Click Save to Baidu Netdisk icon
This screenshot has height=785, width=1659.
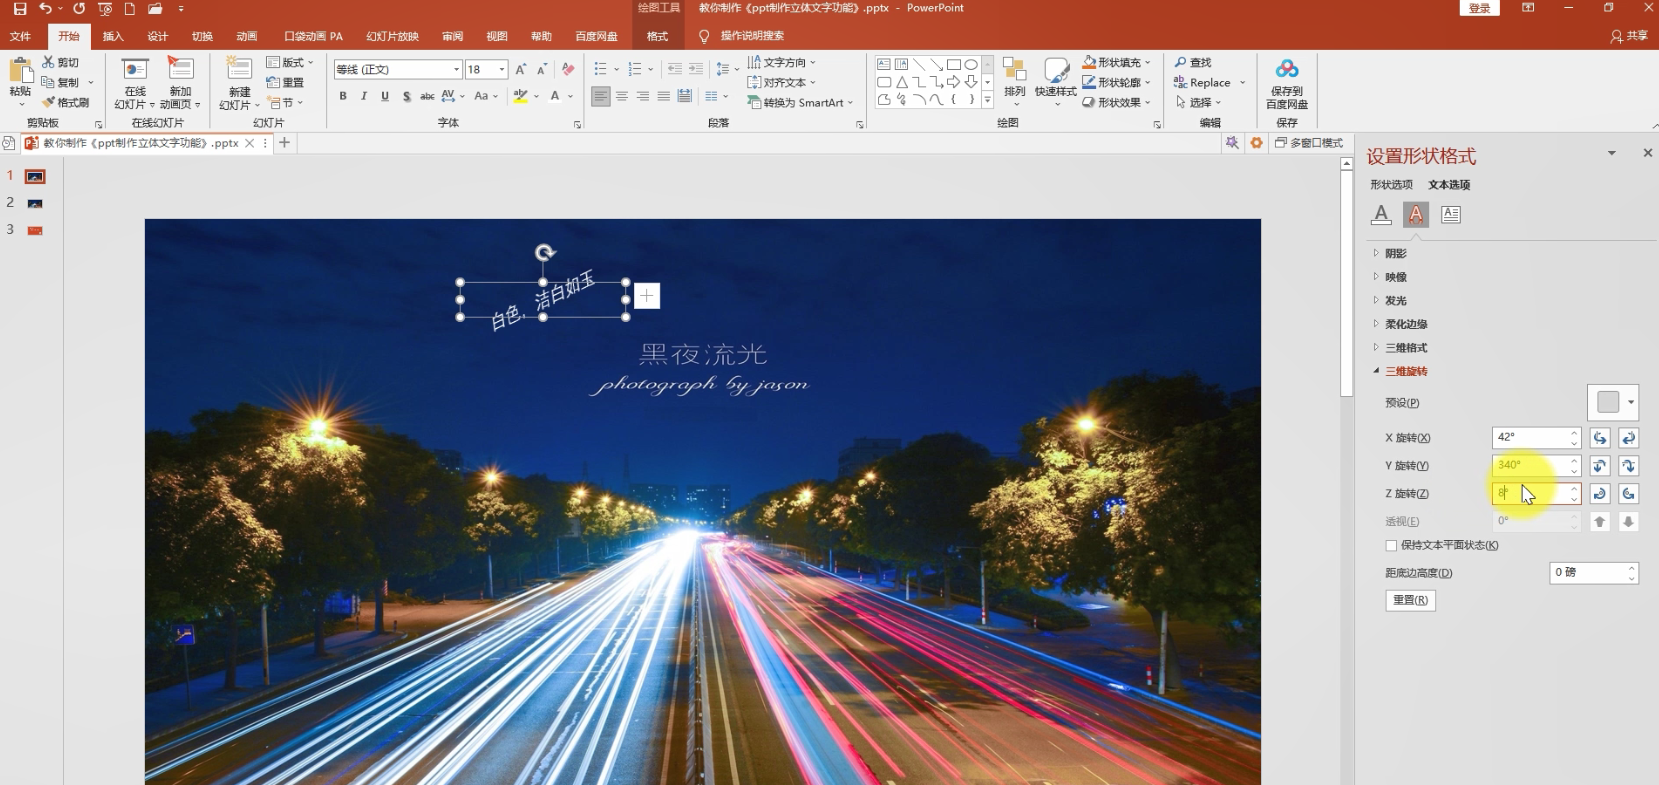click(x=1287, y=69)
